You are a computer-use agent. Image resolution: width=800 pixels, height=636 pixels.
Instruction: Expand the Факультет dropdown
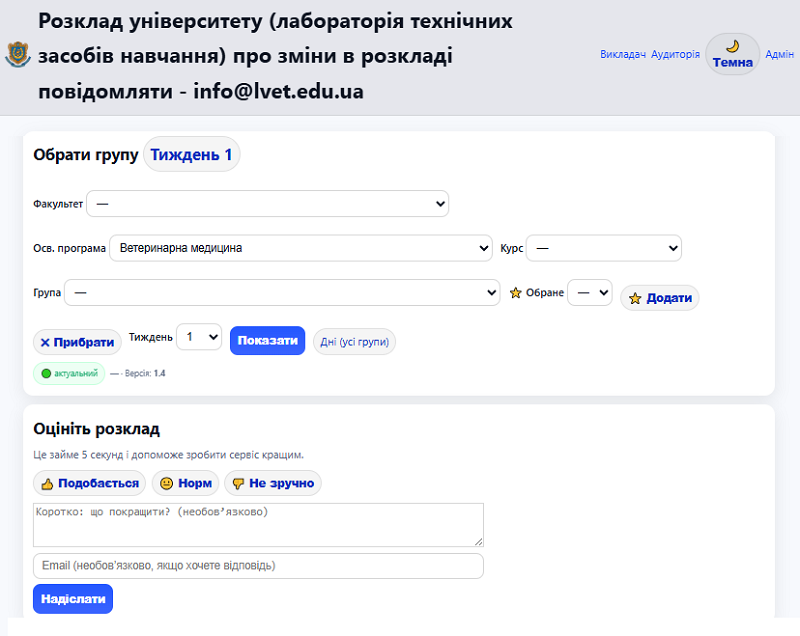tap(267, 204)
